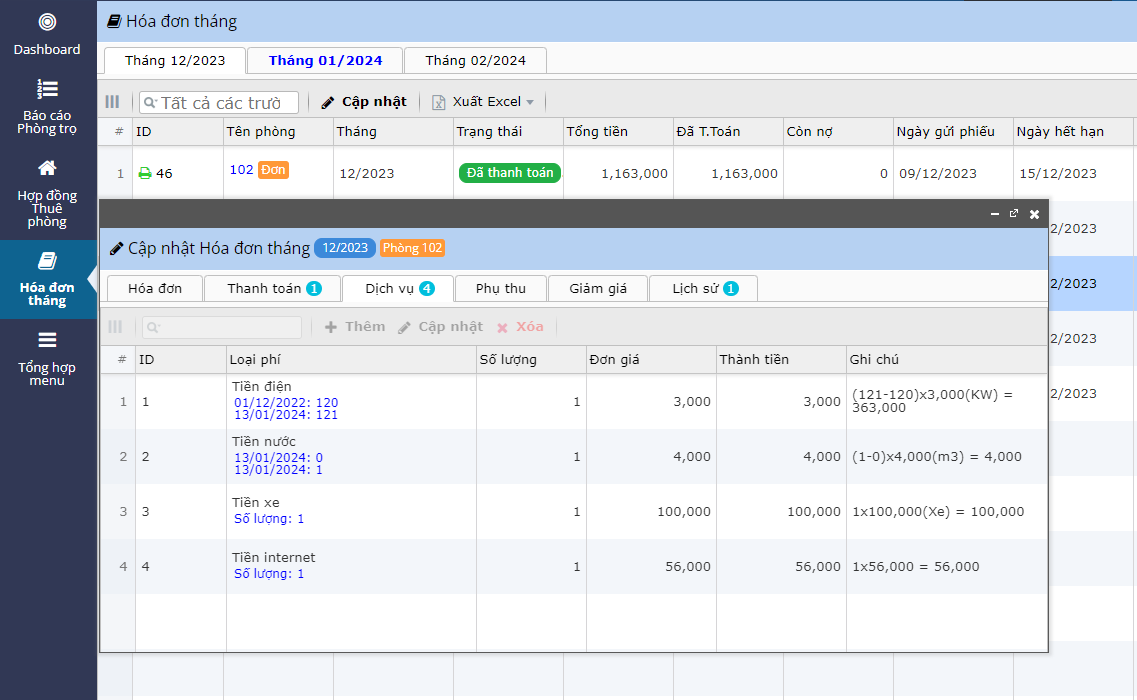Click the green print icon beside ID 46

[x=145, y=173]
